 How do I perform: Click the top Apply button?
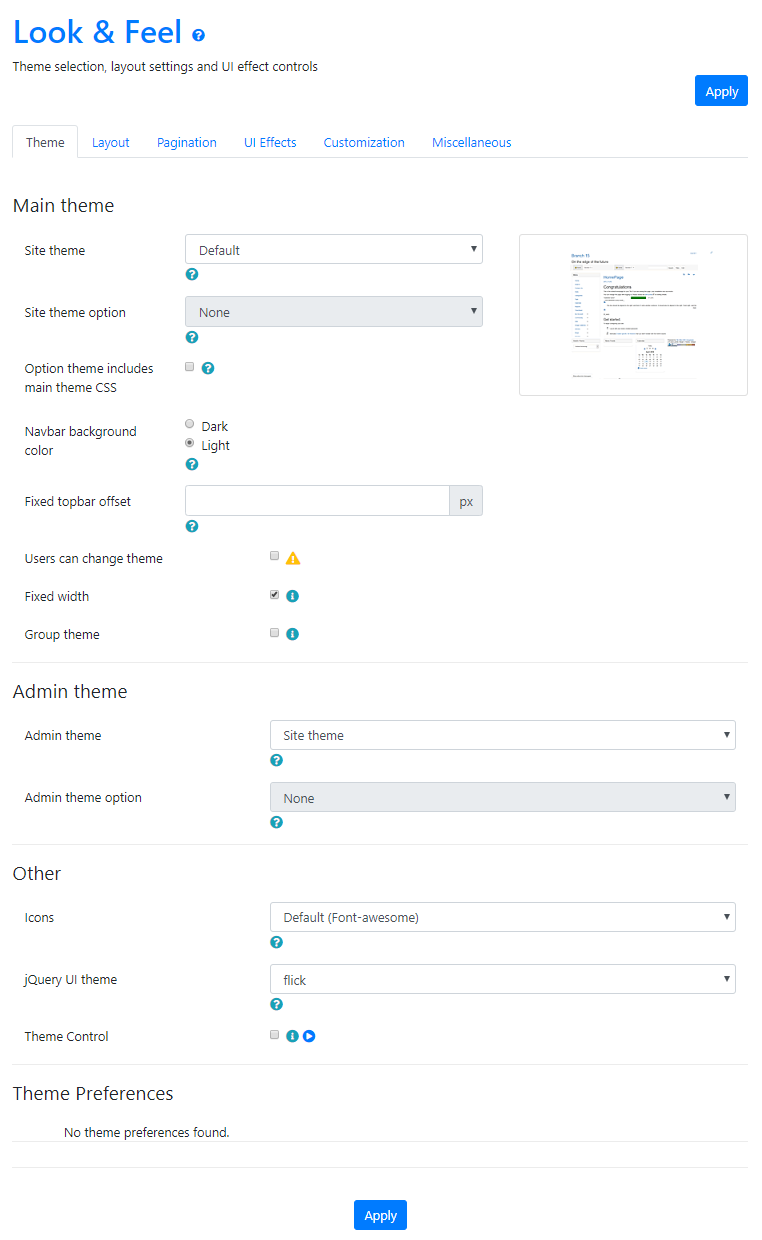tap(721, 91)
